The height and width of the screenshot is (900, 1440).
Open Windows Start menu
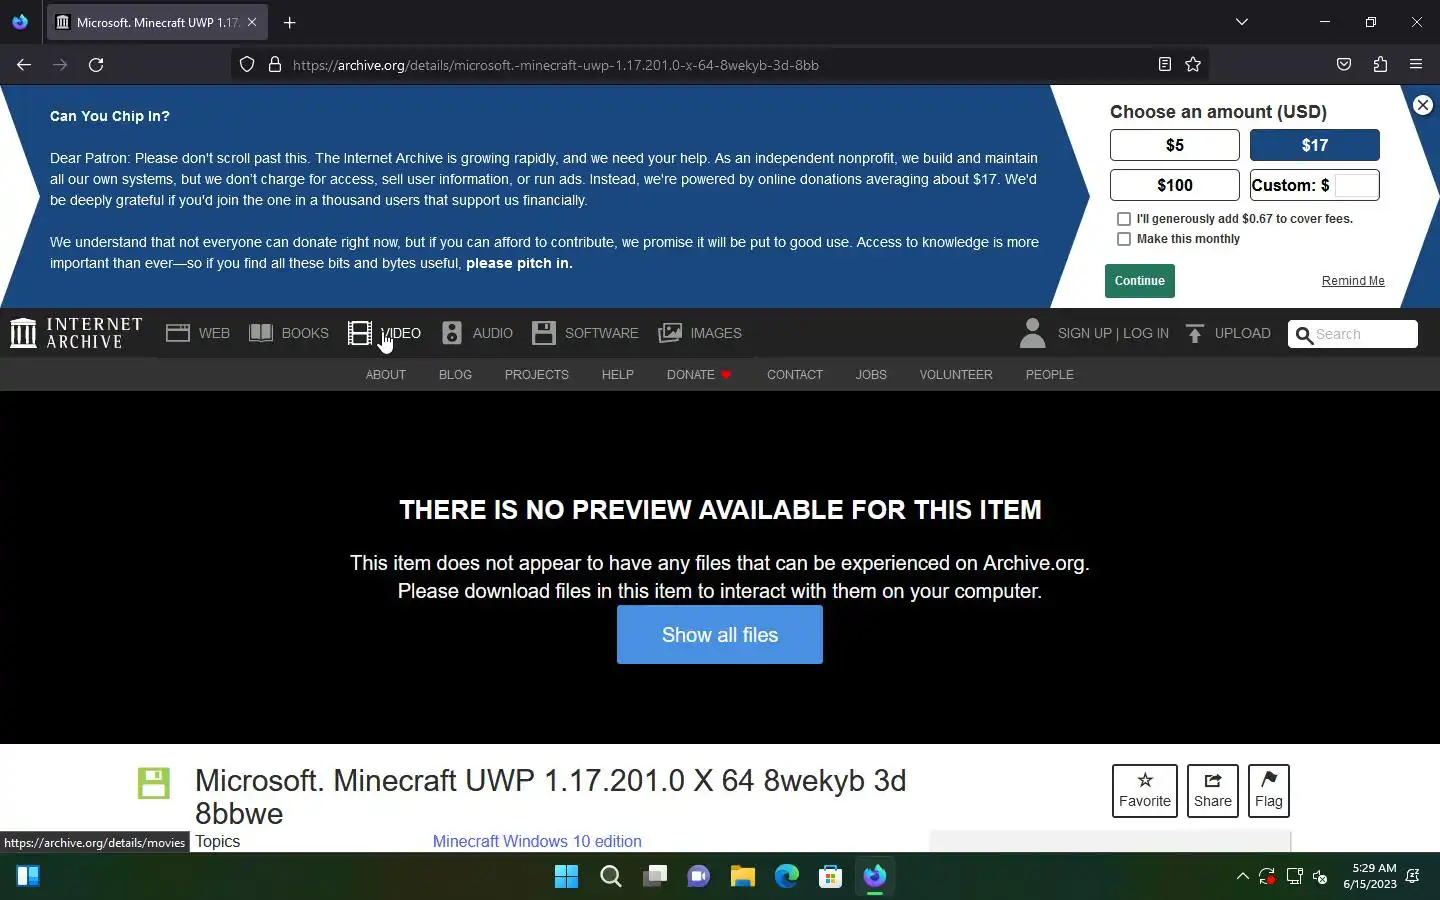[x=566, y=877]
